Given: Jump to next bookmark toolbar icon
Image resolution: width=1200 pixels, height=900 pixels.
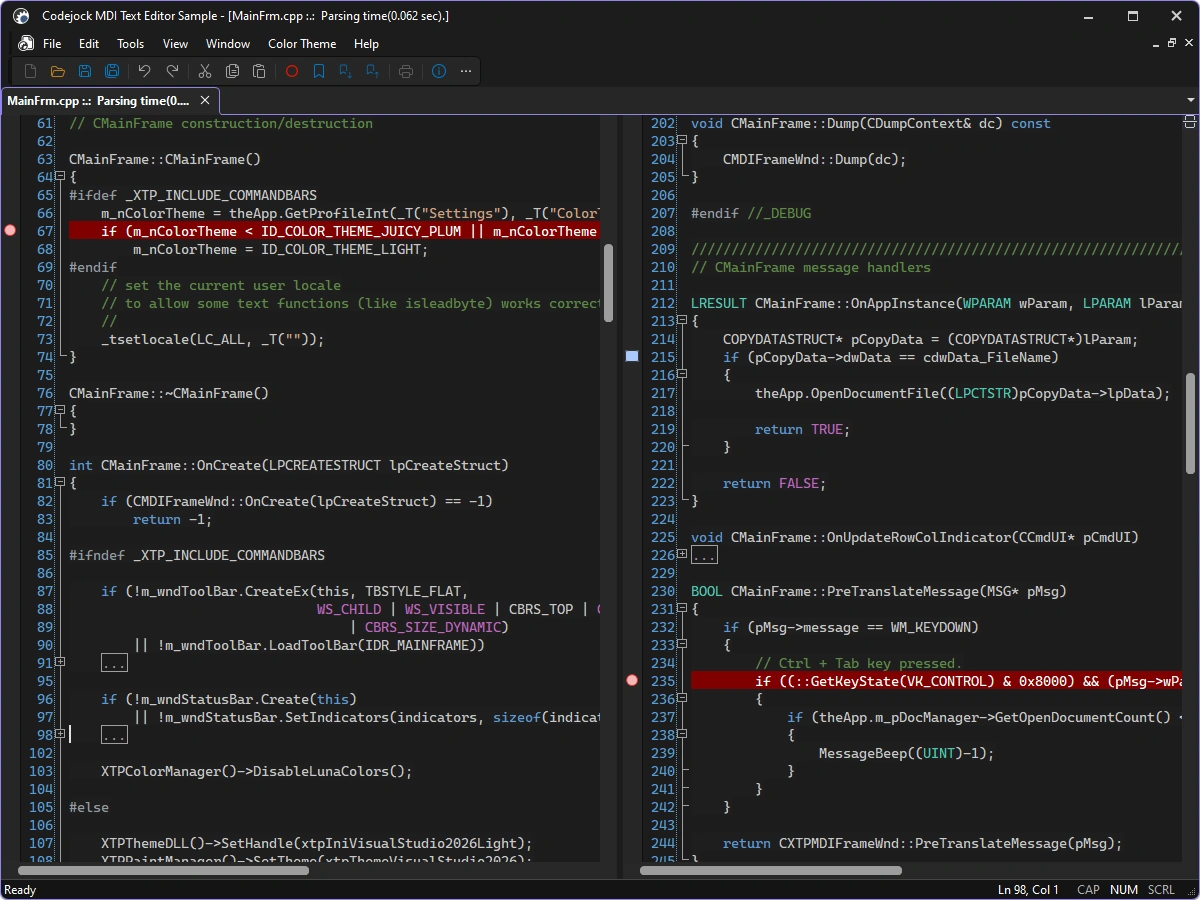Looking at the screenshot, I should (x=346, y=71).
